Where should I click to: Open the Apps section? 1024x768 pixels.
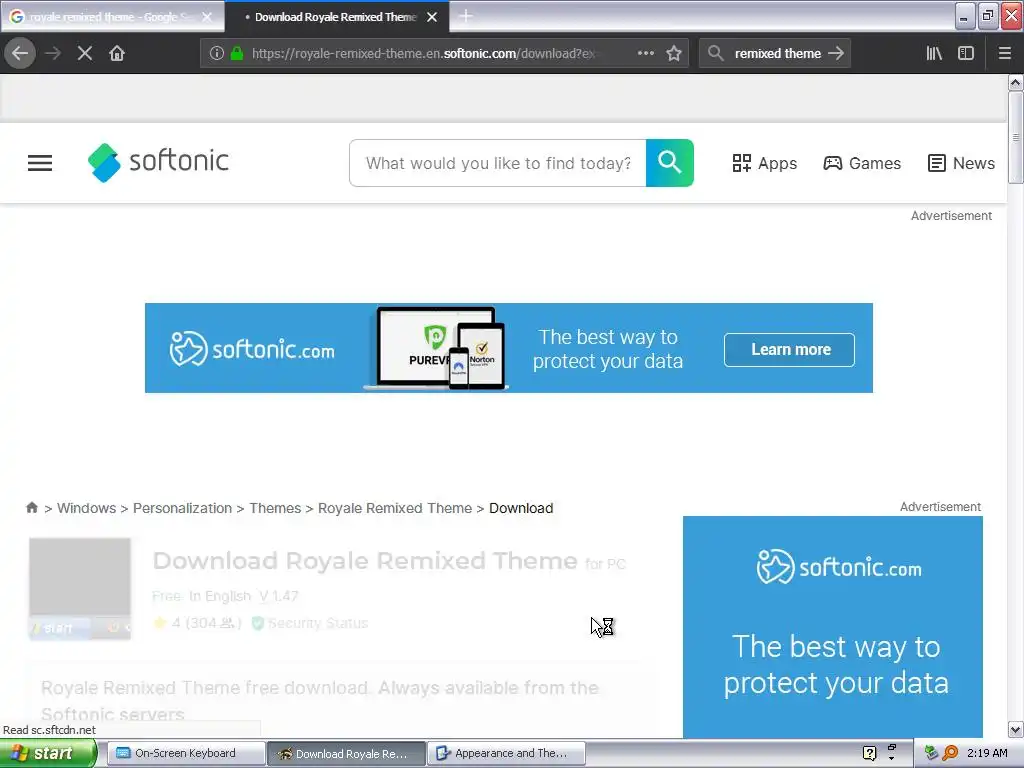(764, 163)
